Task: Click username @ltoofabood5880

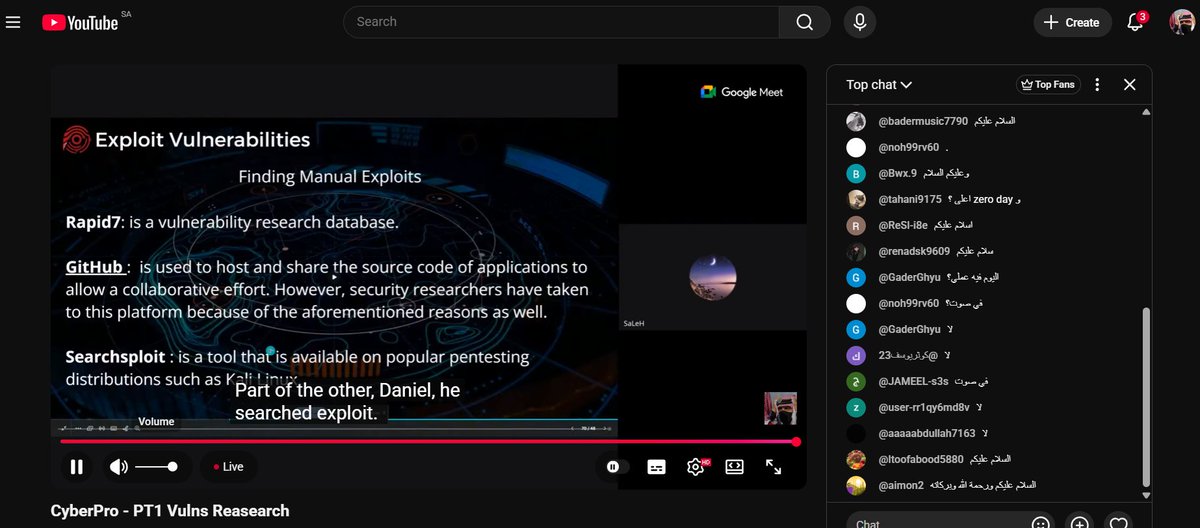Action: tap(921, 459)
